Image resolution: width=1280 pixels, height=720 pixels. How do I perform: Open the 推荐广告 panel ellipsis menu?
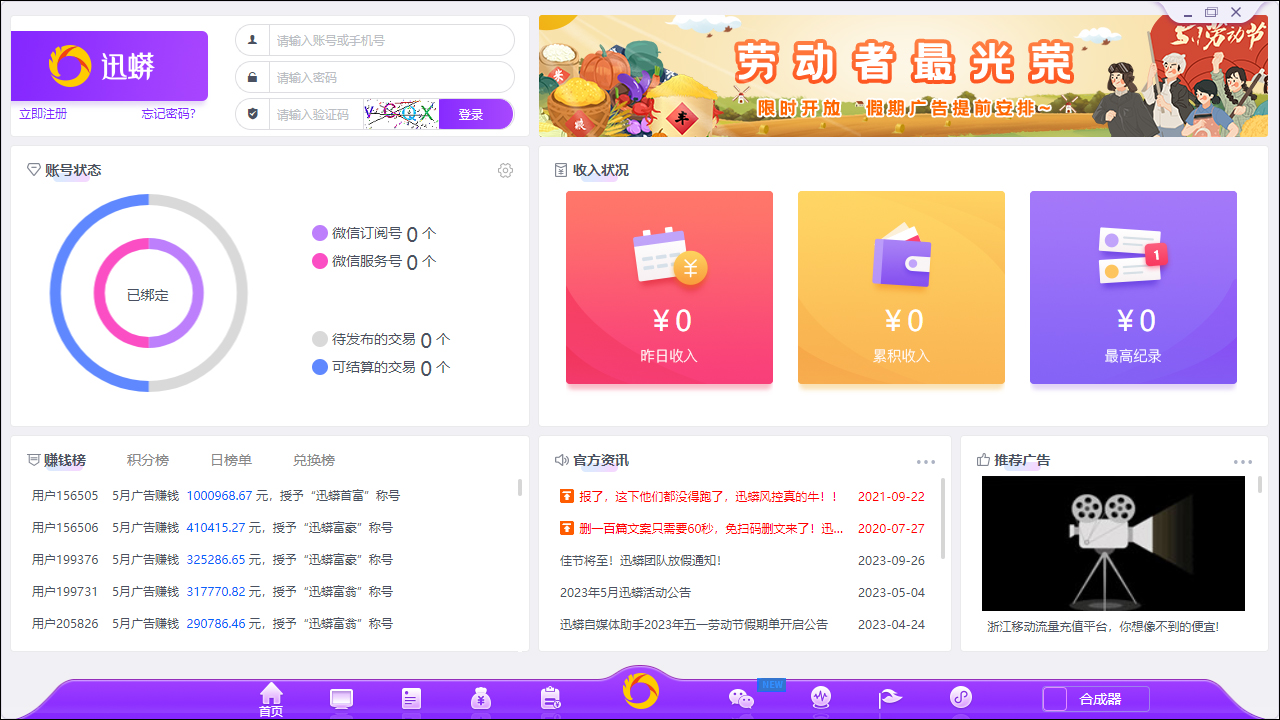1243,461
